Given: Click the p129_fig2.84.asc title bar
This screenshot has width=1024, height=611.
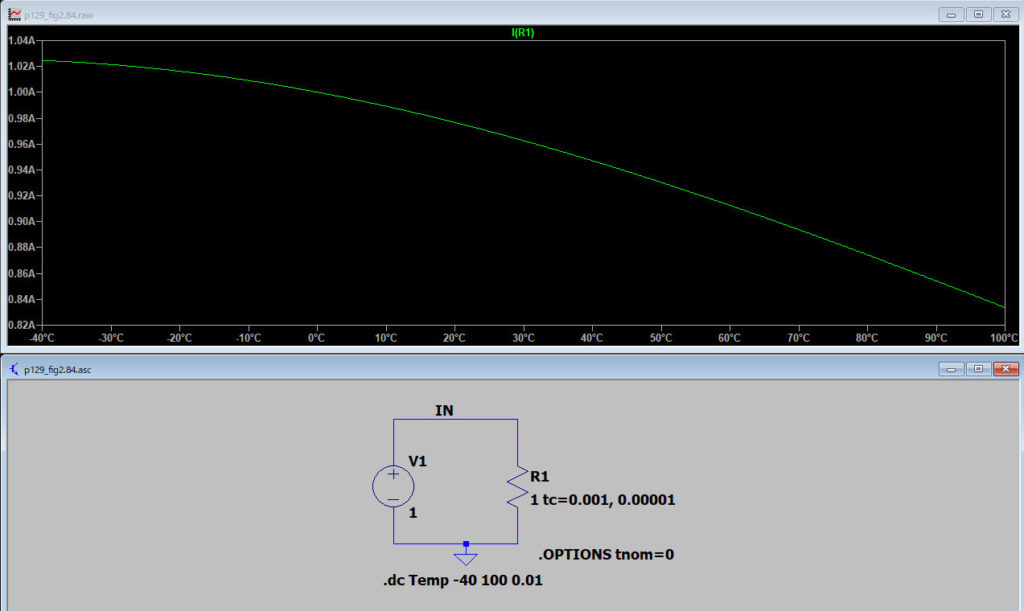Looking at the screenshot, I should tap(400, 369).
